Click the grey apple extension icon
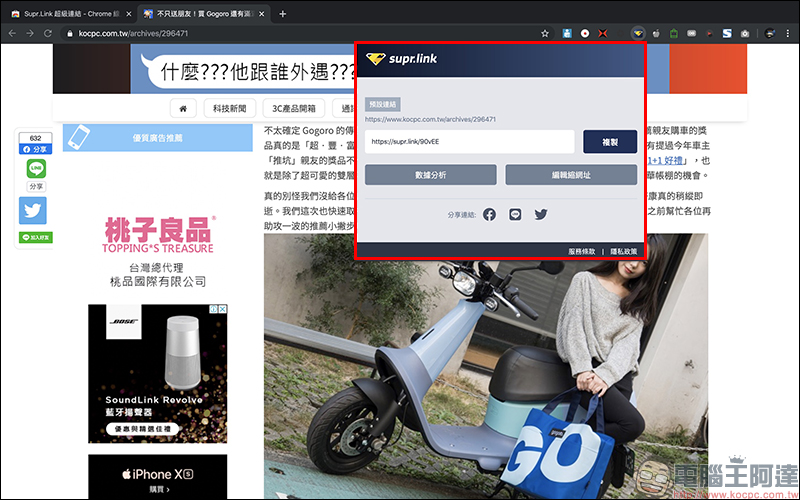Screen dimensions: 800x500 656,34
